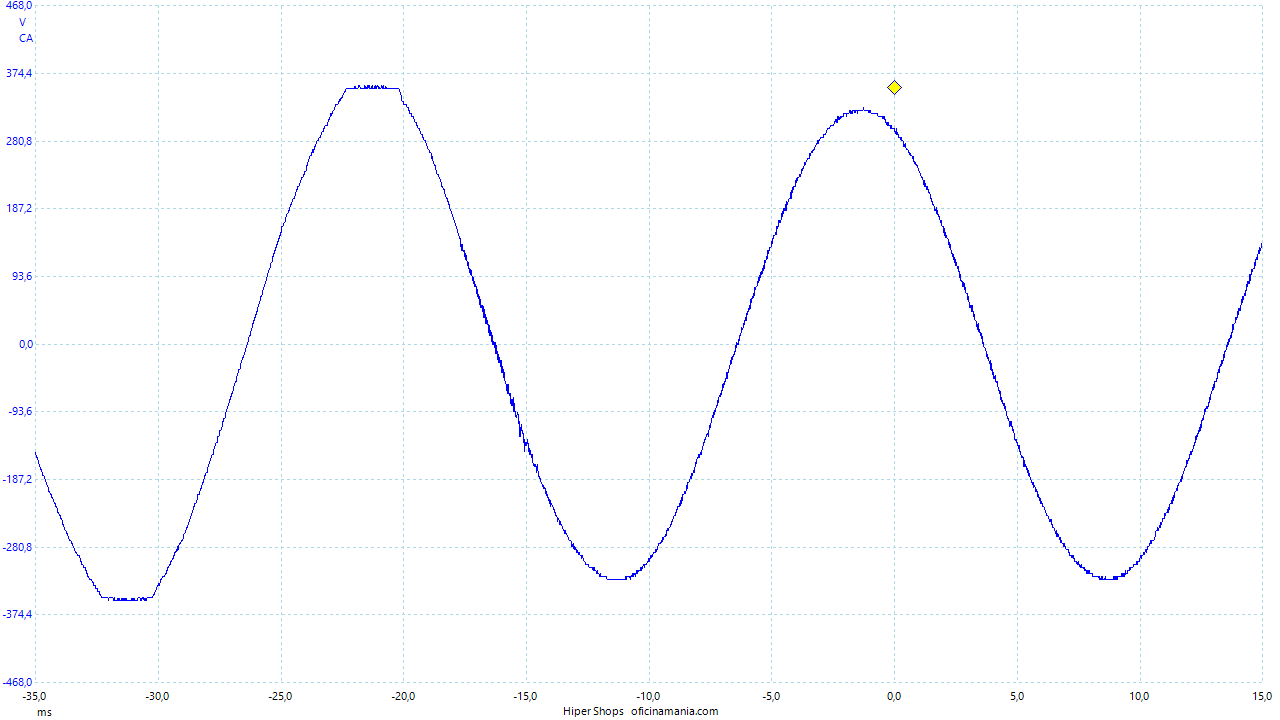Click the "-30,0" time axis label
Image resolution: width=1280 pixels, height=720 pixels.
click(157, 696)
